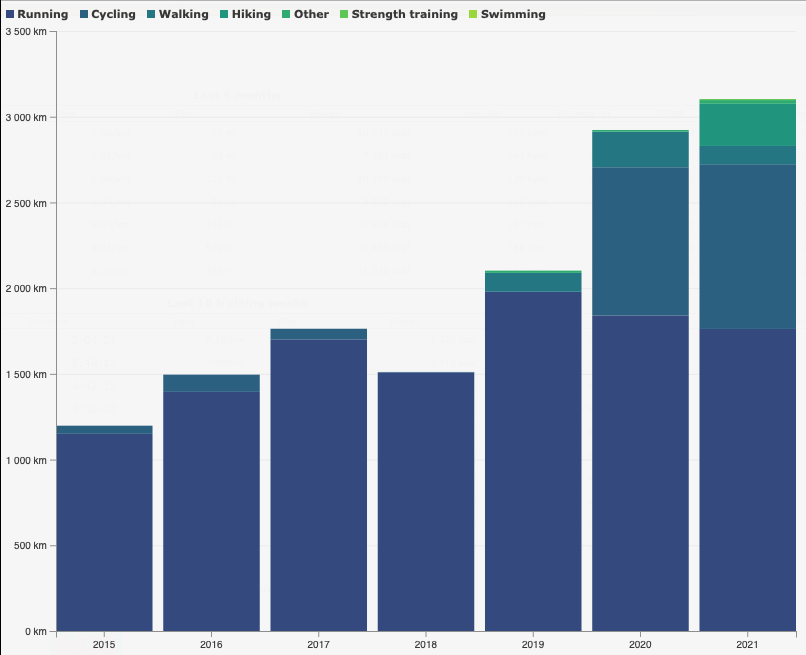806x655 pixels.
Task: Click the 2019 Walking bar segment
Action: coord(533,282)
